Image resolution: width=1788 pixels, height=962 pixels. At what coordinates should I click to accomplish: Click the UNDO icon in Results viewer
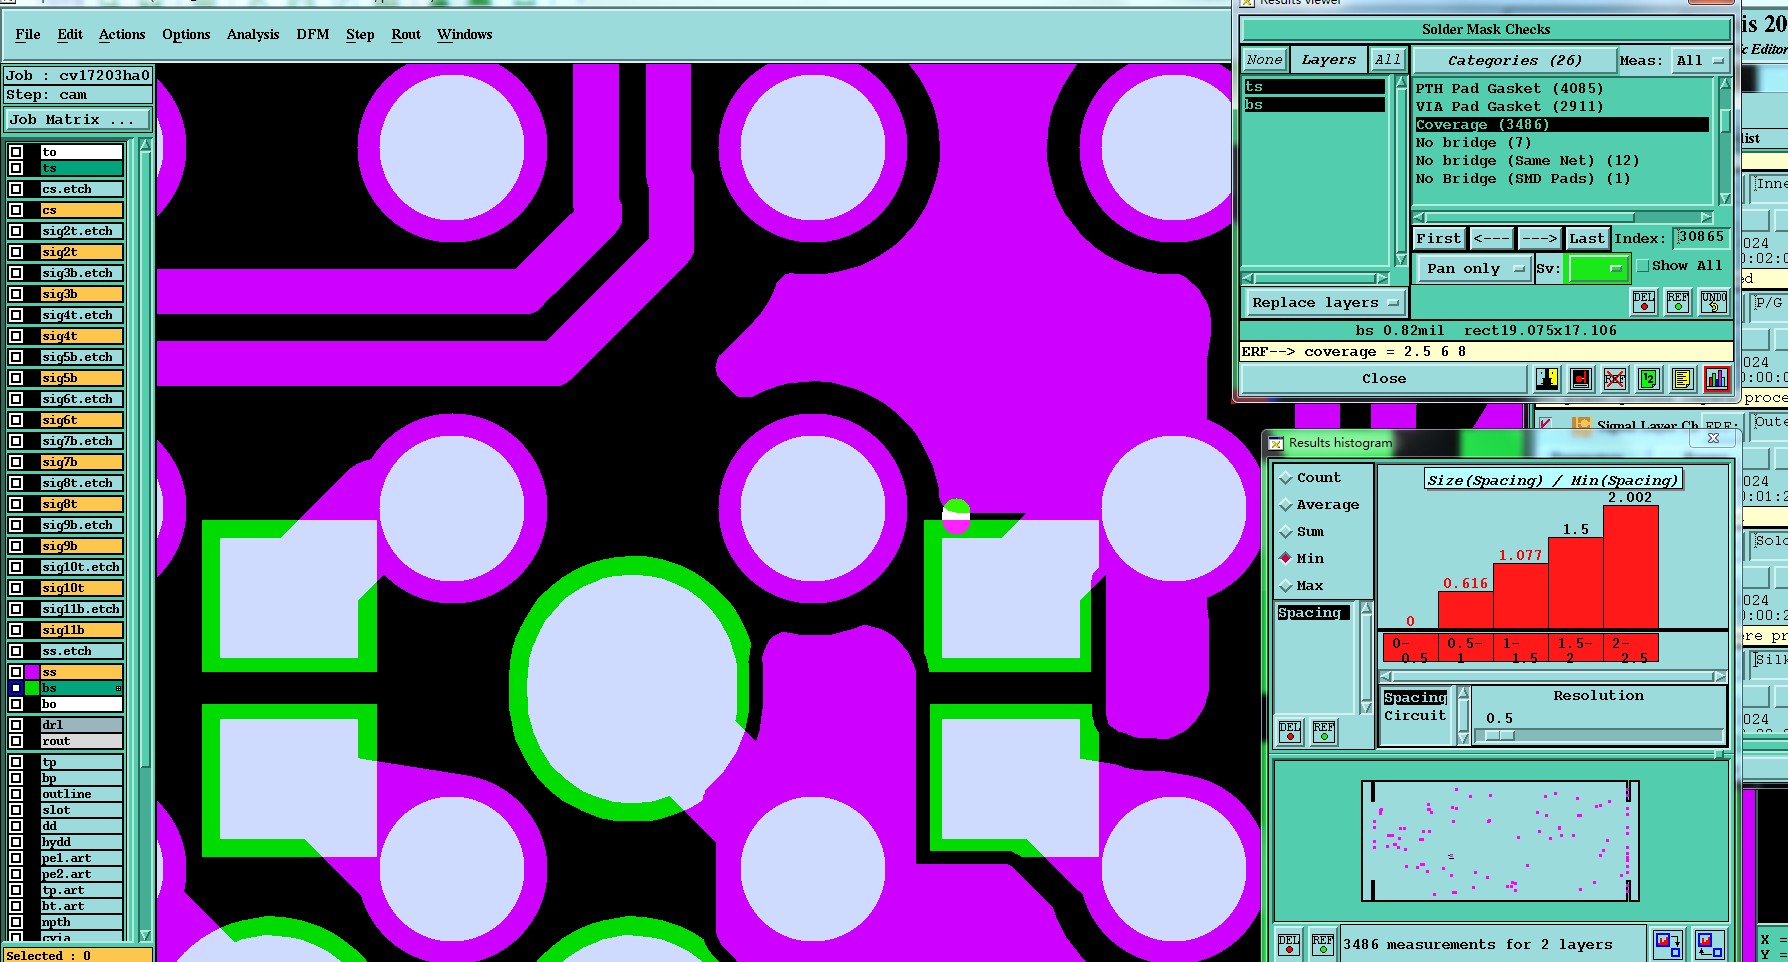tap(1714, 301)
